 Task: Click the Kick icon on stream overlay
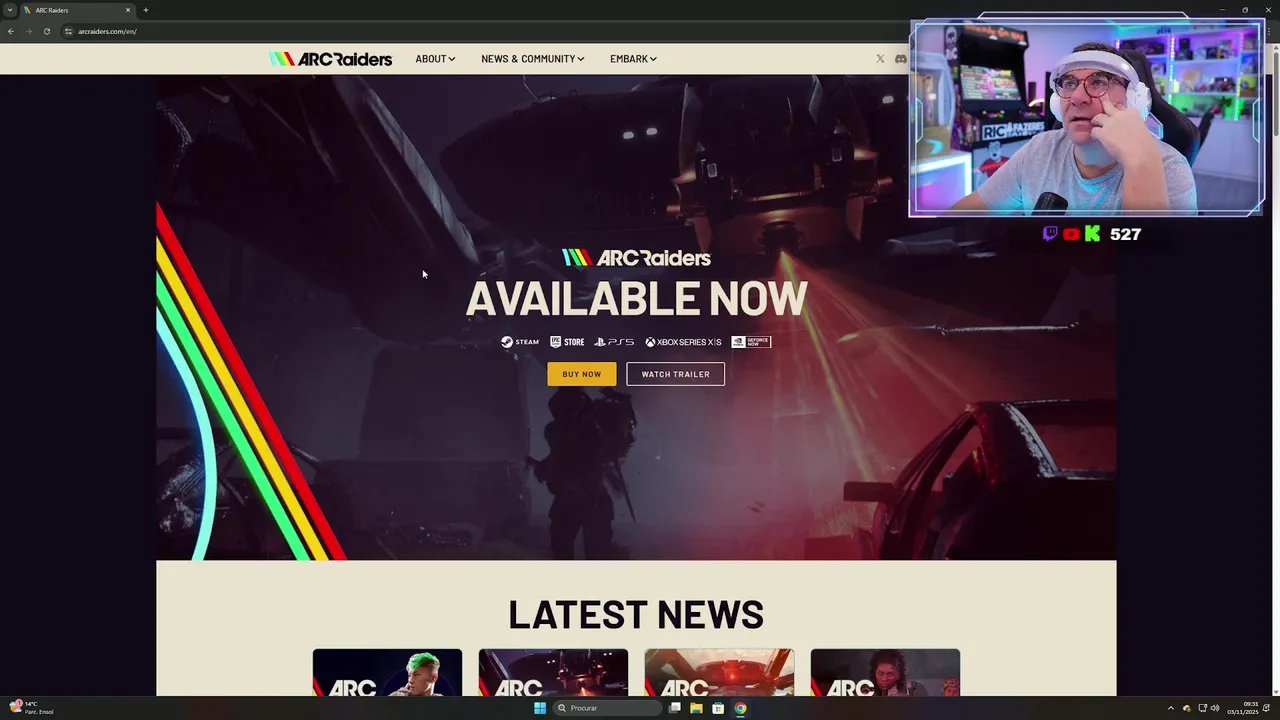pos(1092,234)
